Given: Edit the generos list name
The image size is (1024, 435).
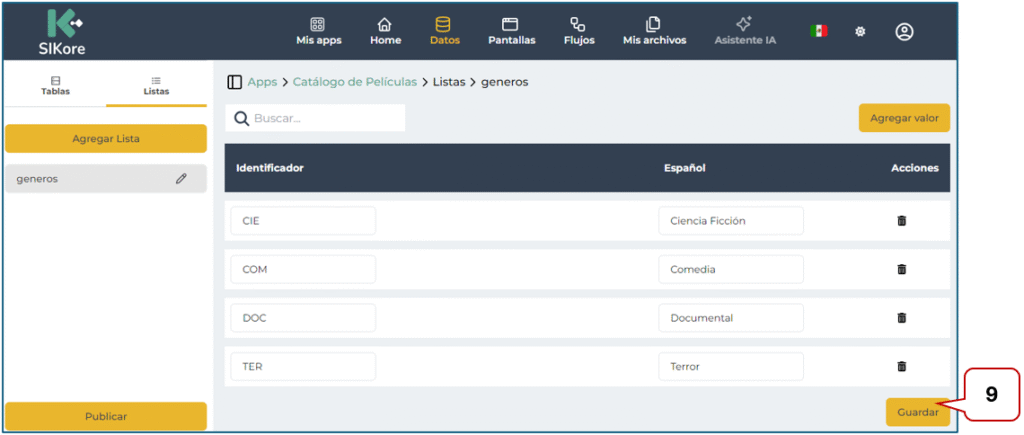Looking at the screenshot, I should tap(181, 179).
